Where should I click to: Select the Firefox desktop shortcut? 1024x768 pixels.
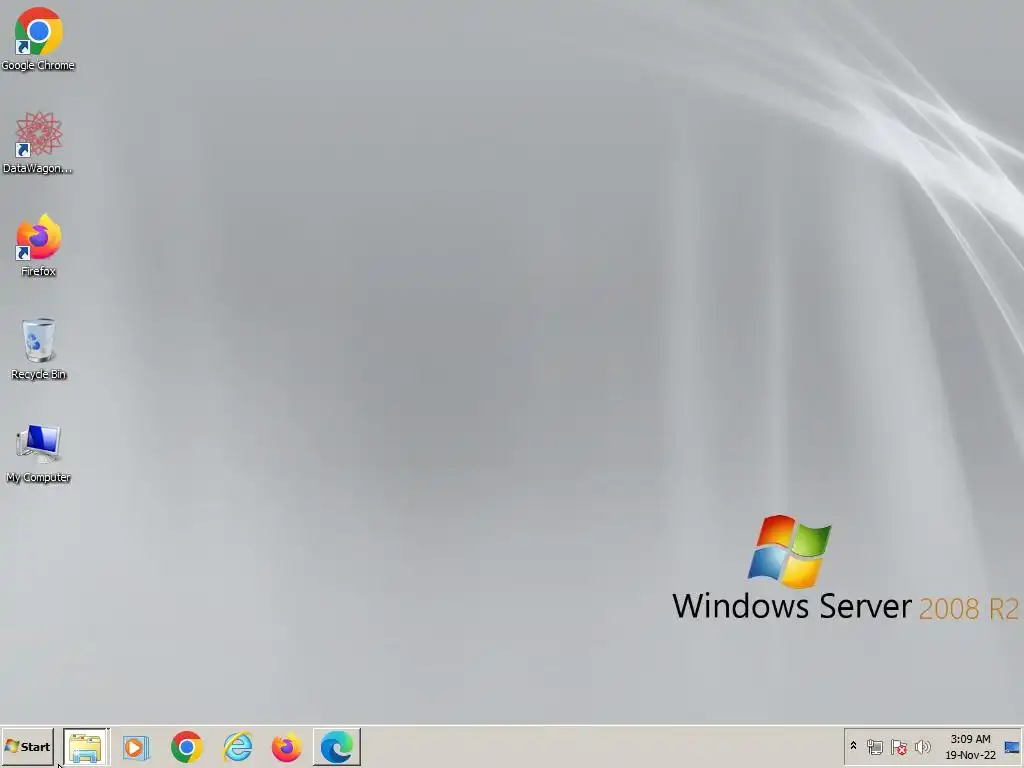pos(38,246)
